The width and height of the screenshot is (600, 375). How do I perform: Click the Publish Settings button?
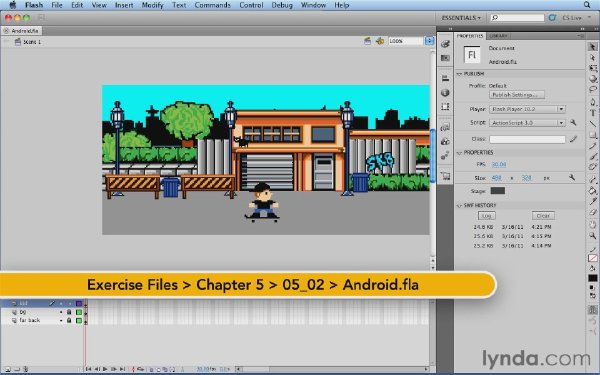coord(517,95)
